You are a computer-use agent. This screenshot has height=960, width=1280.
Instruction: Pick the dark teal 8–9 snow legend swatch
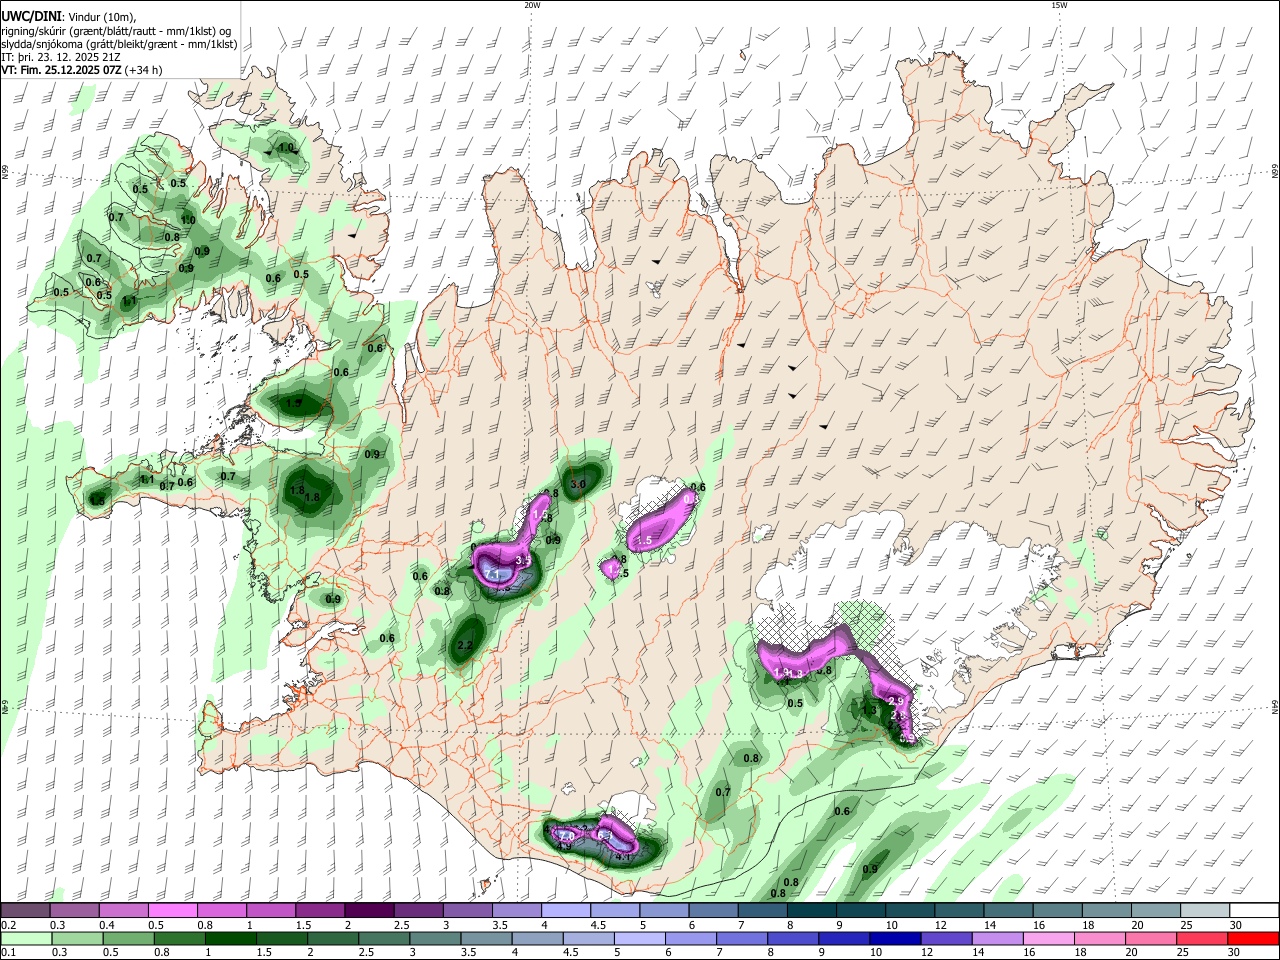(x=811, y=910)
